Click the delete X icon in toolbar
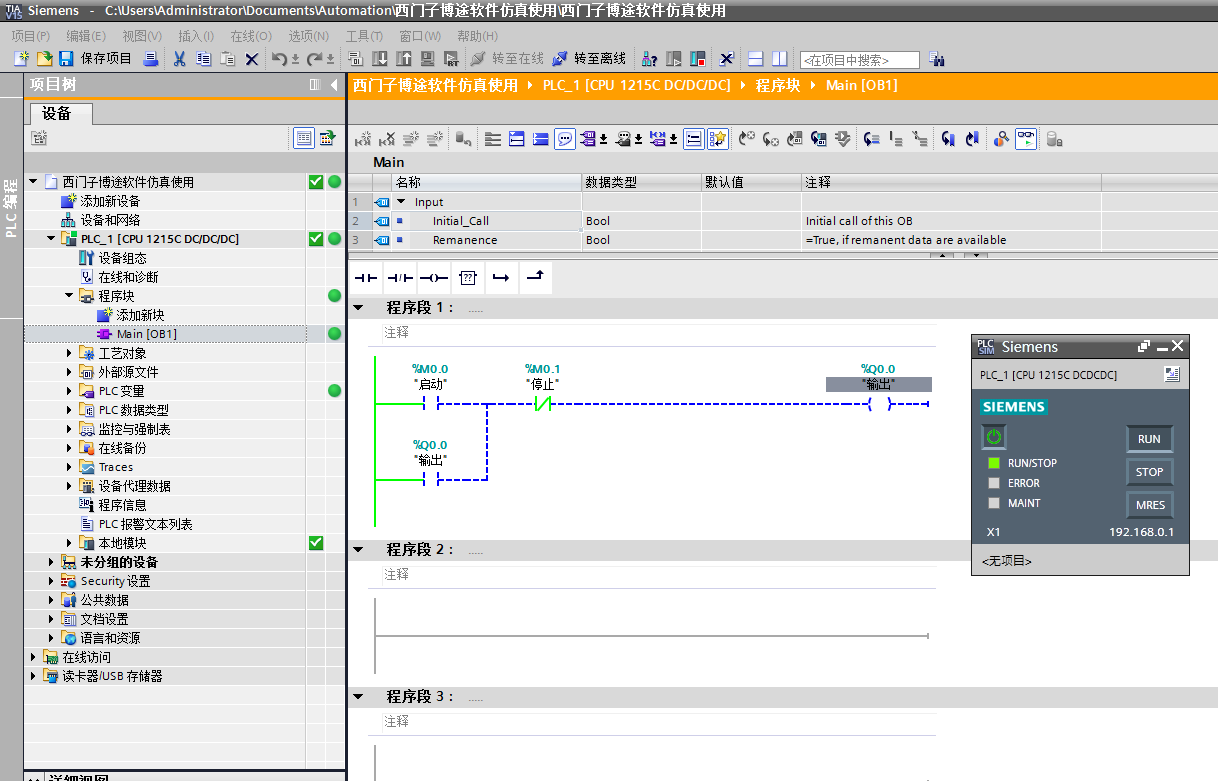This screenshot has width=1218, height=781. [252, 59]
